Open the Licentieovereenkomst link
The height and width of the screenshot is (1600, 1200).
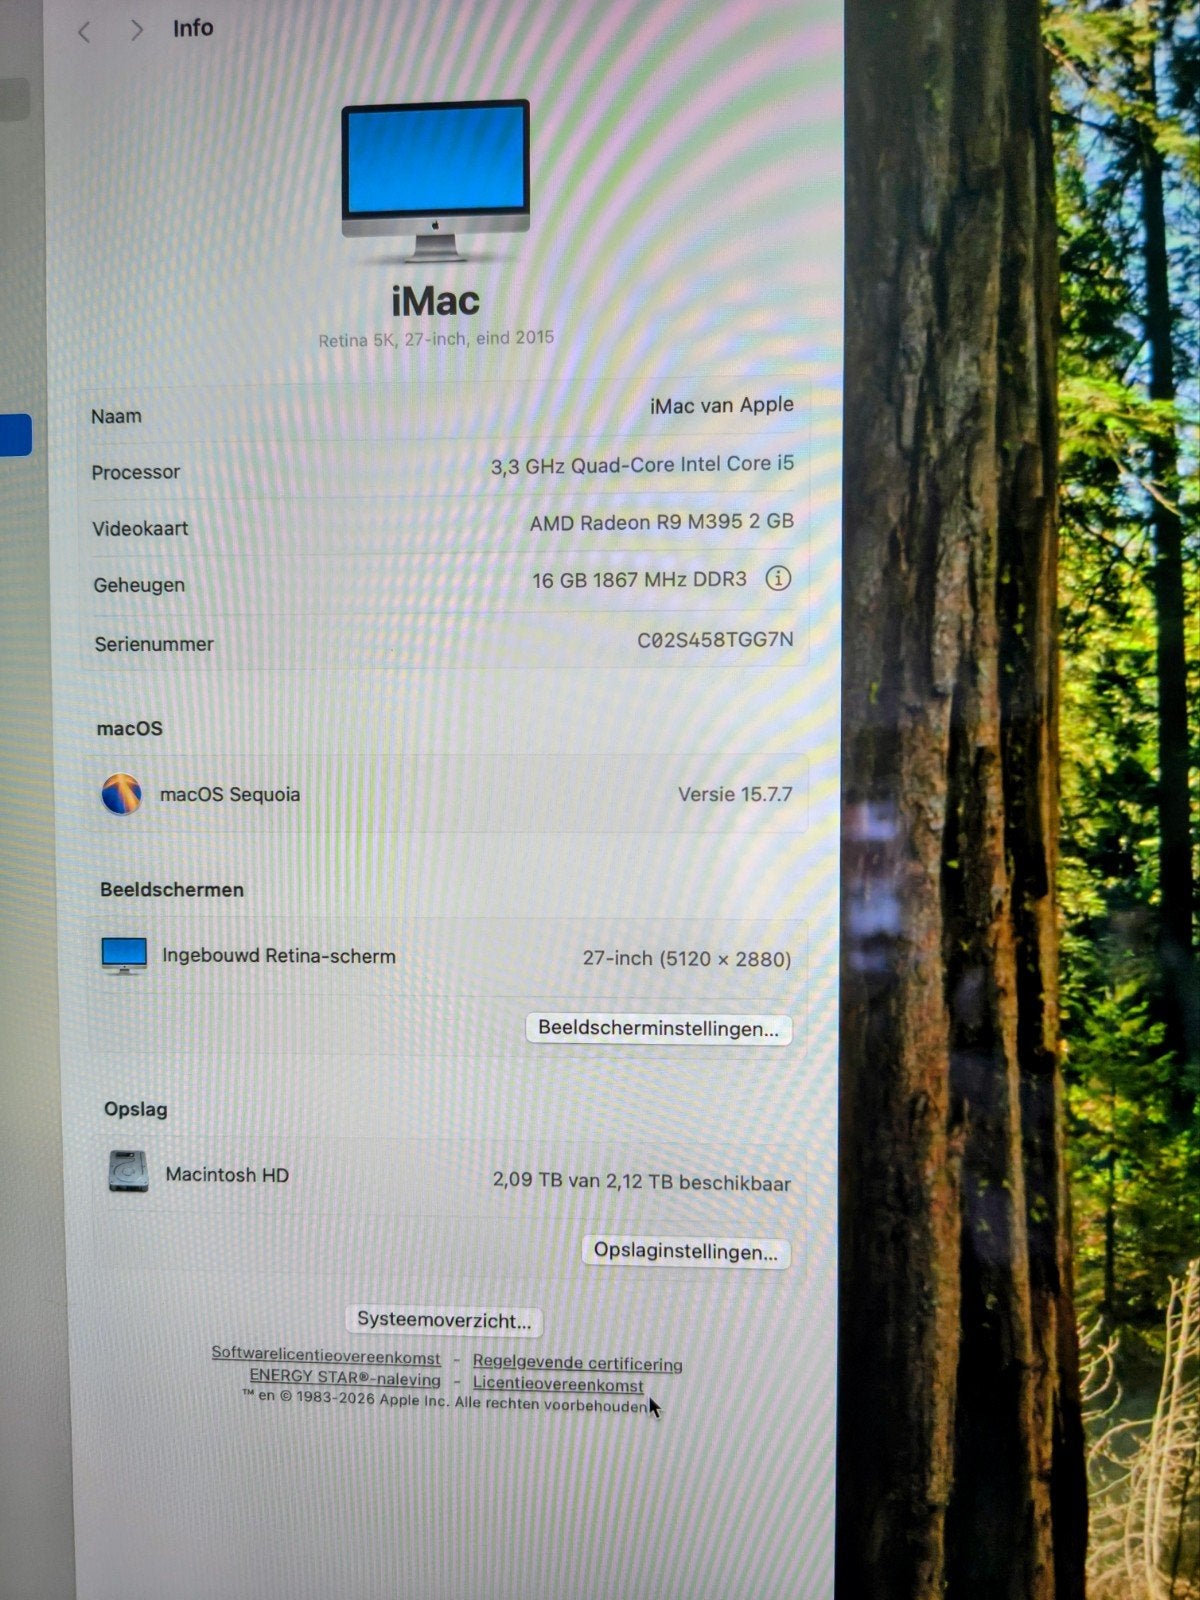(x=558, y=1385)
